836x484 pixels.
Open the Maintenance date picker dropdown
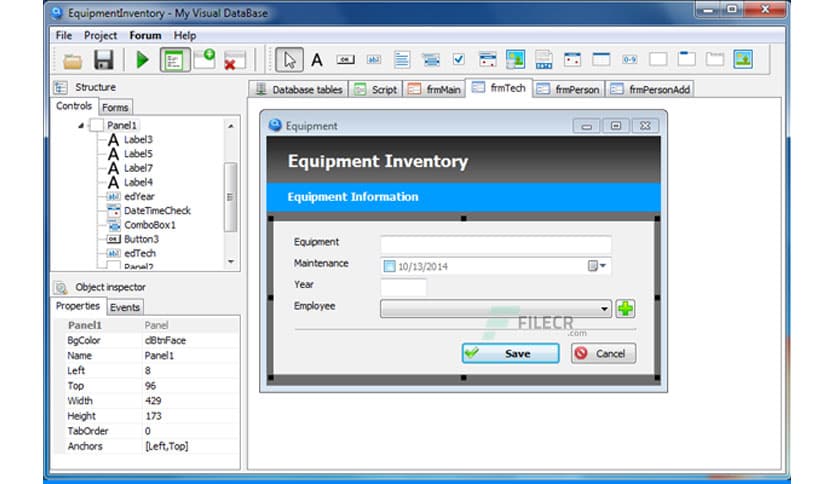[598, 267]
